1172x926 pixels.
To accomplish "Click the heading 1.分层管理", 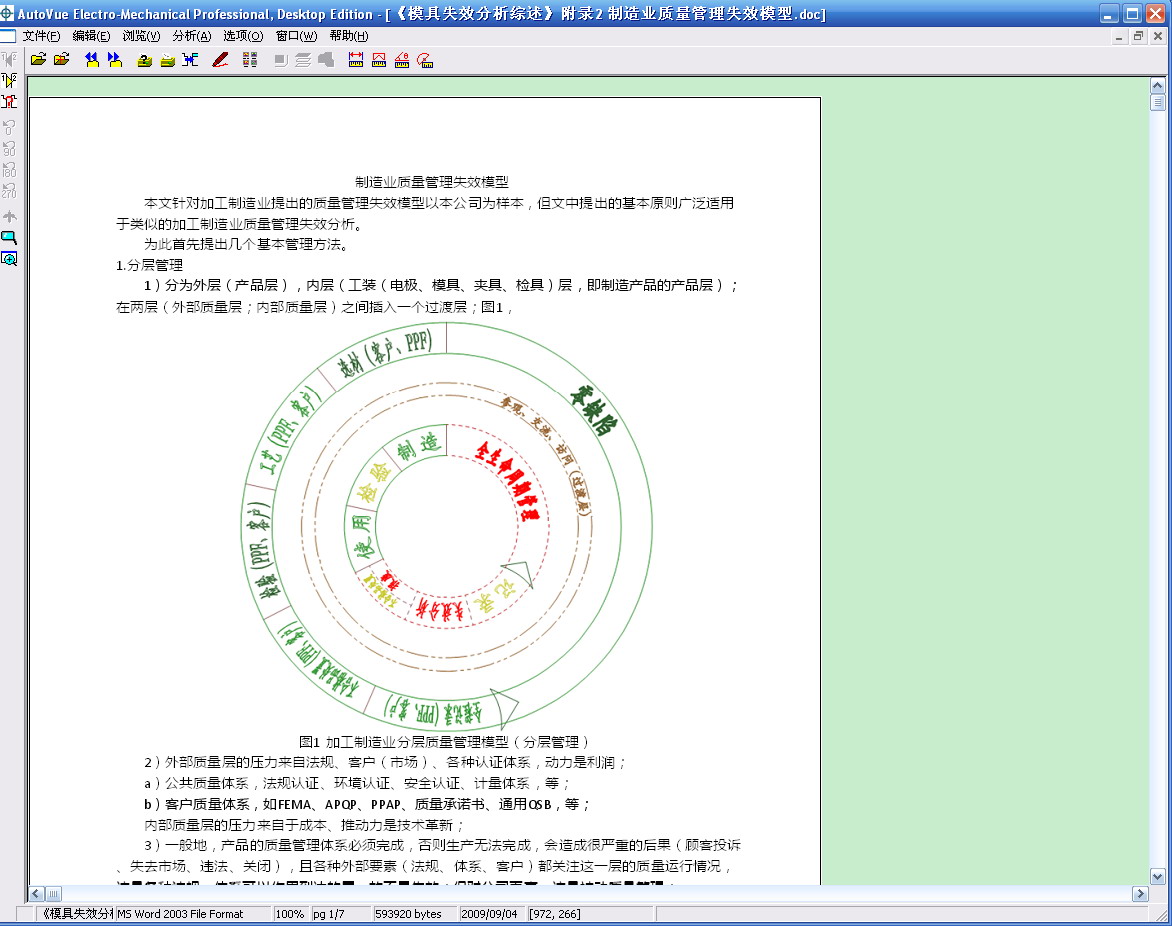I will pos(149,265).
